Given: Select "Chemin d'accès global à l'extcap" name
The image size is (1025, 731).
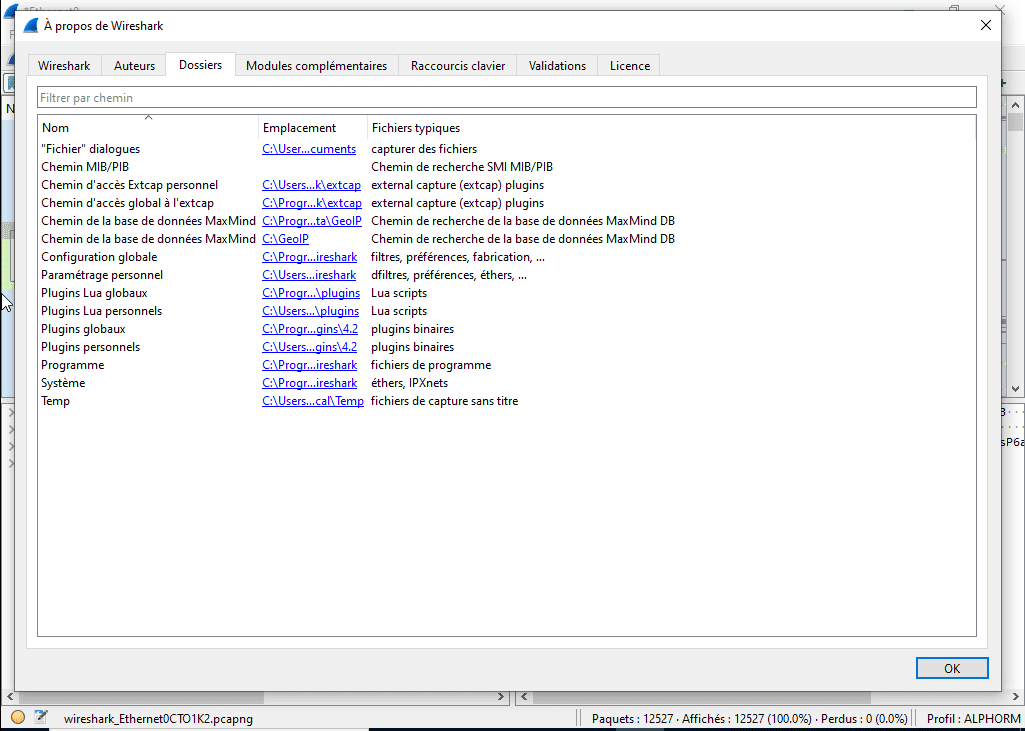Looking at the screenshot, I should 127,203.
